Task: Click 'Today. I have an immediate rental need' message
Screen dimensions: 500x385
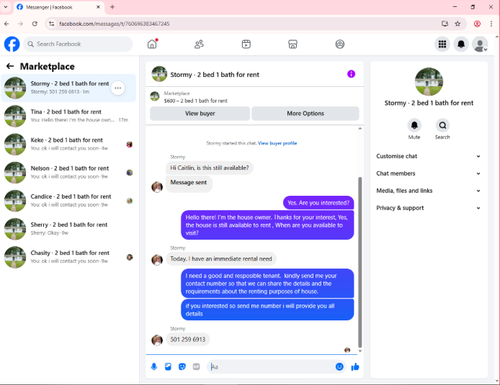Action: pyautogui.click(x=221, y=259)
